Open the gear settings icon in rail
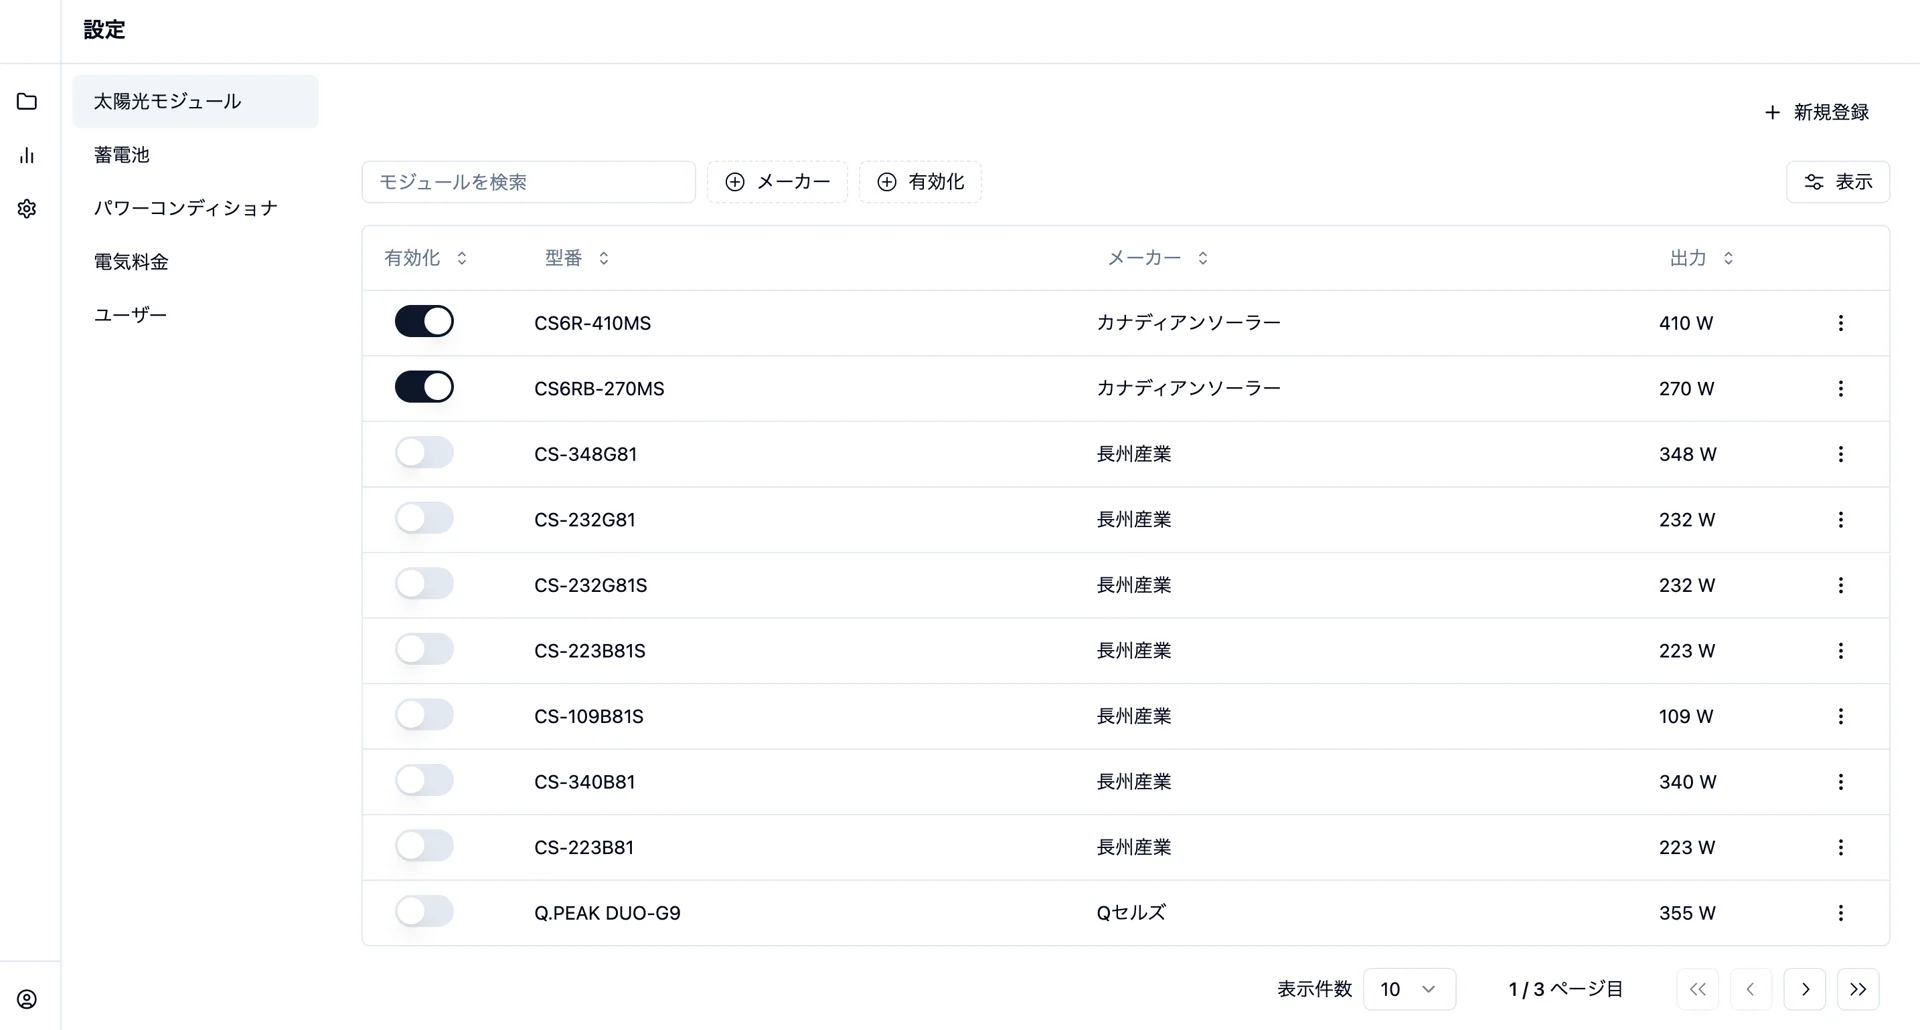The width and height of the screenshot is (1920, 1030). pyautogui.click(x=27, y=208)
